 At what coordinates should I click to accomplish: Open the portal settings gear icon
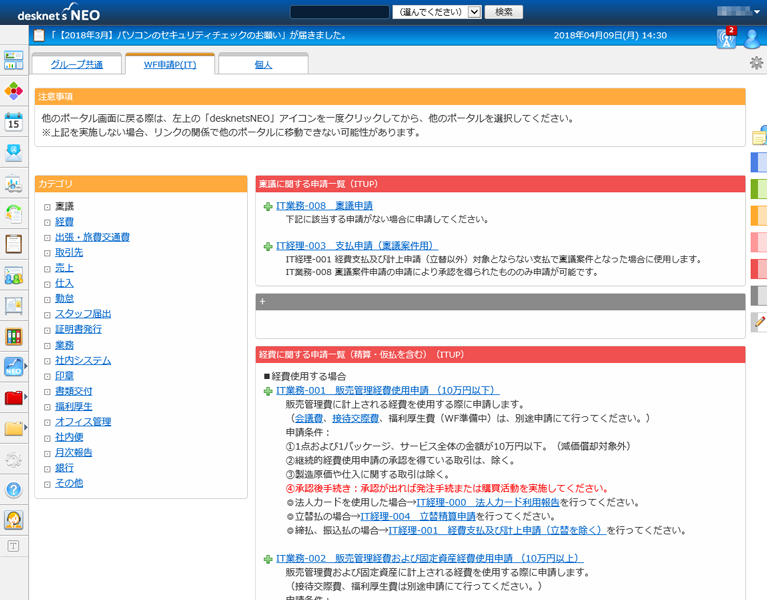[756, 63]
